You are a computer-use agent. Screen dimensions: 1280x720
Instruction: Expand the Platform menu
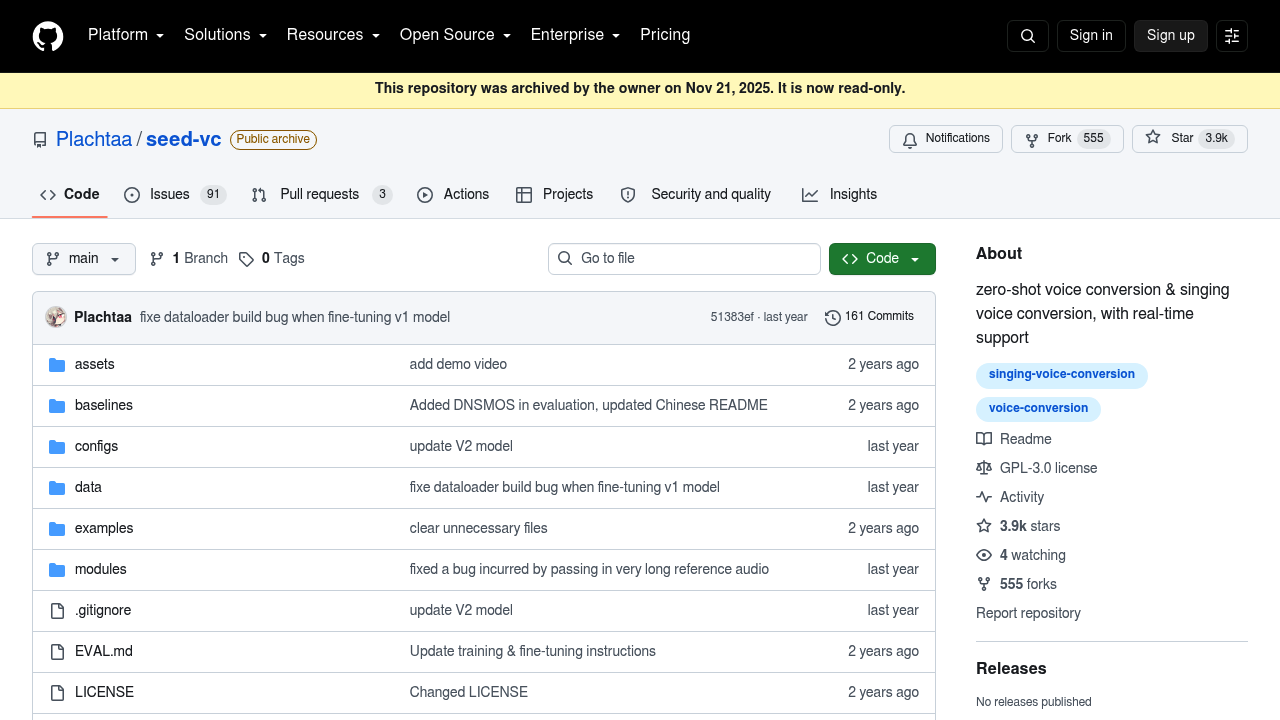(126, 35)
